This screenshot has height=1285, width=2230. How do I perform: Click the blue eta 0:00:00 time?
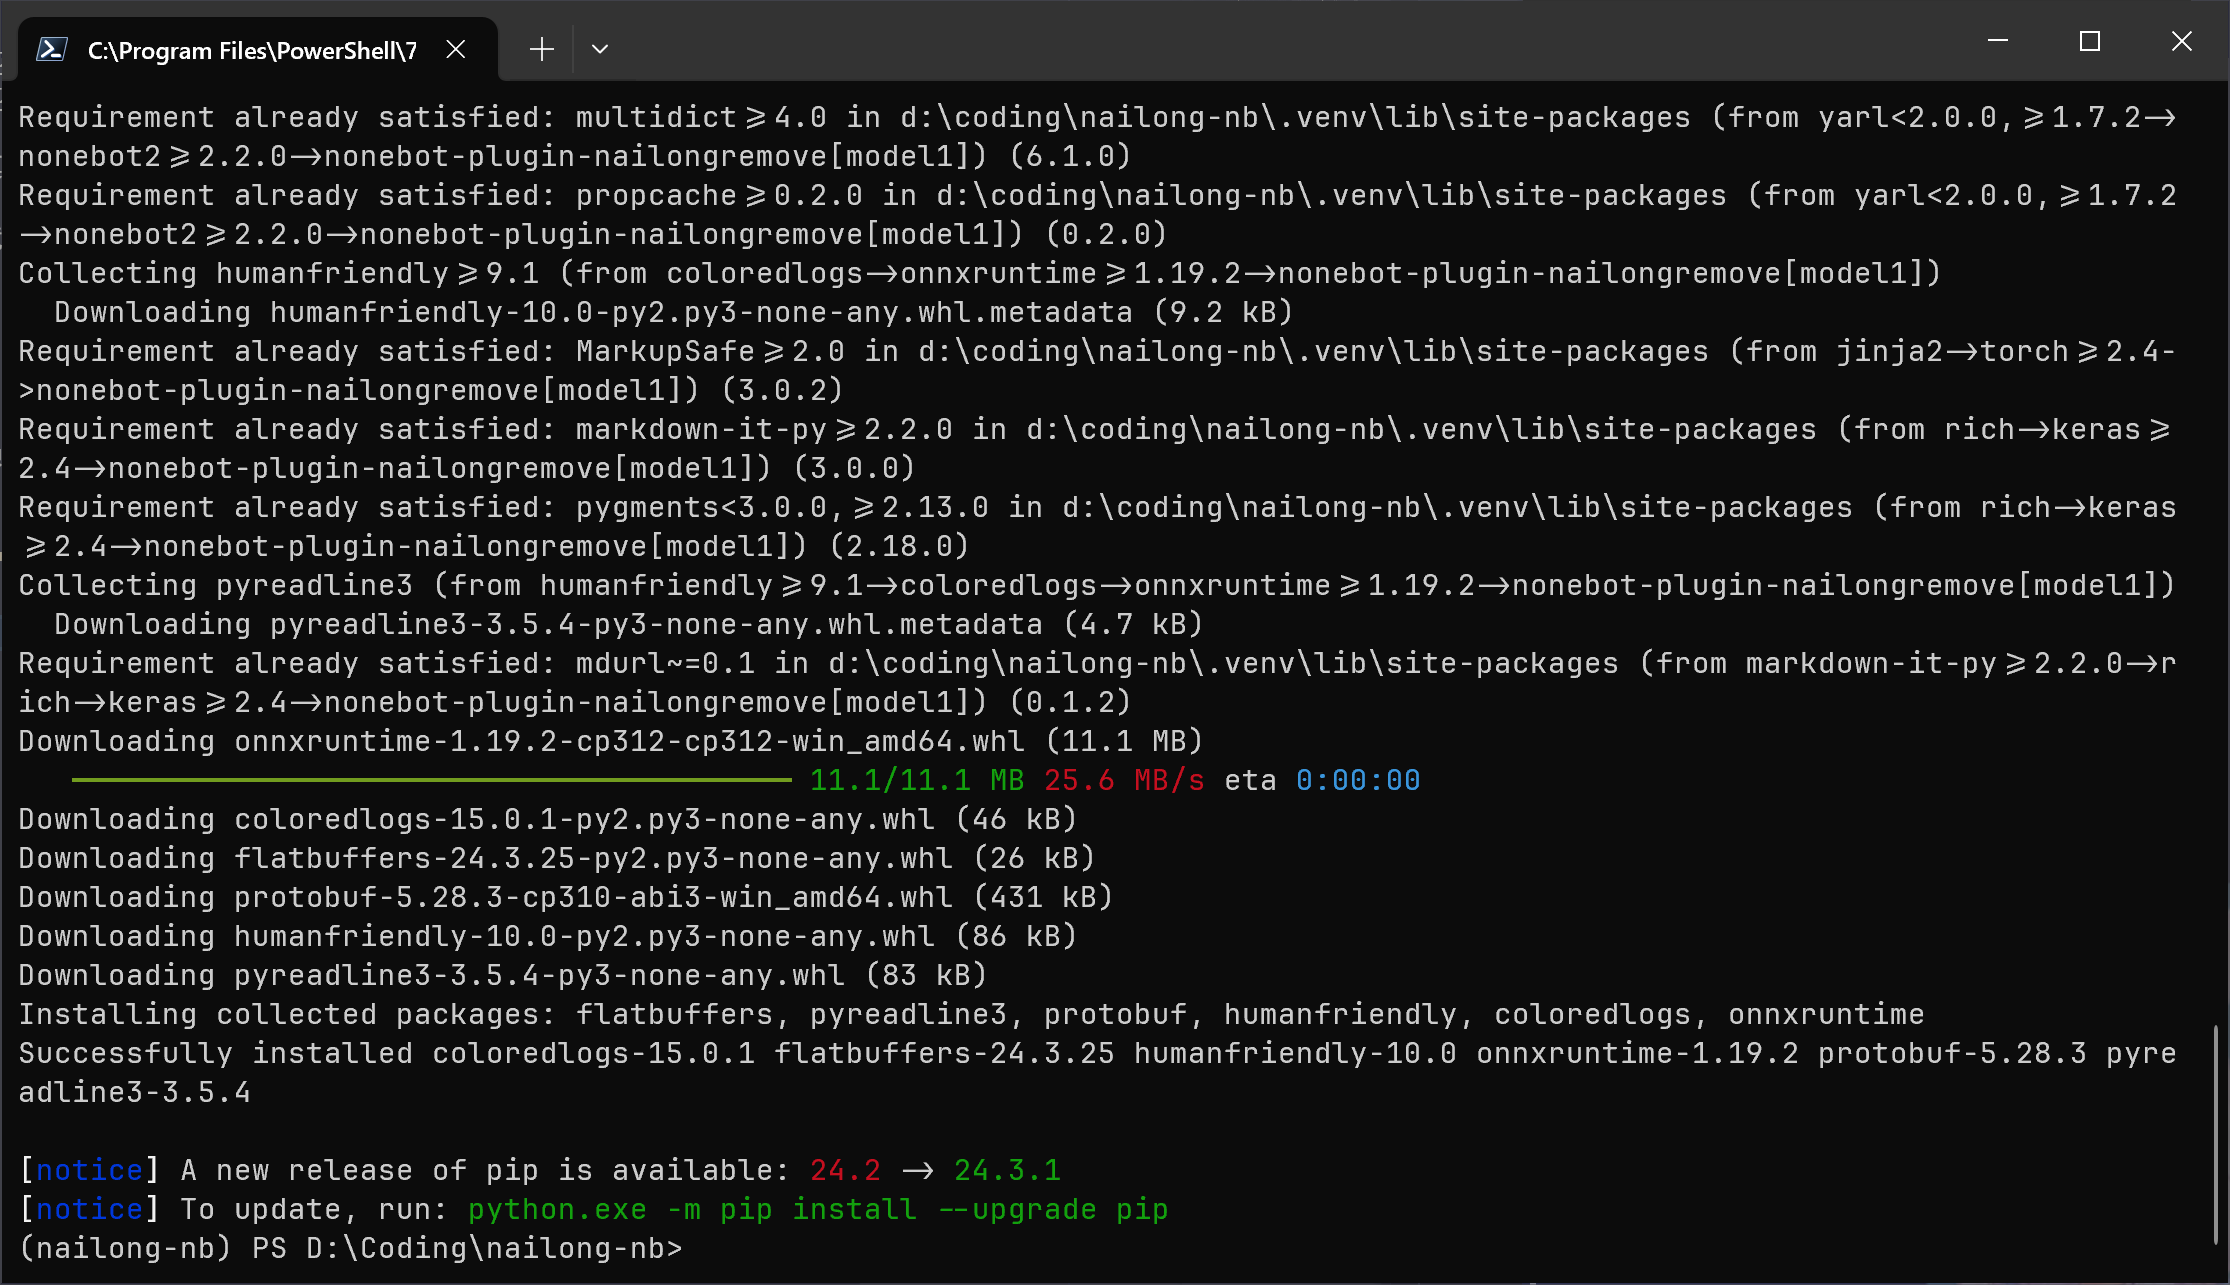[x=1357, y=781]
